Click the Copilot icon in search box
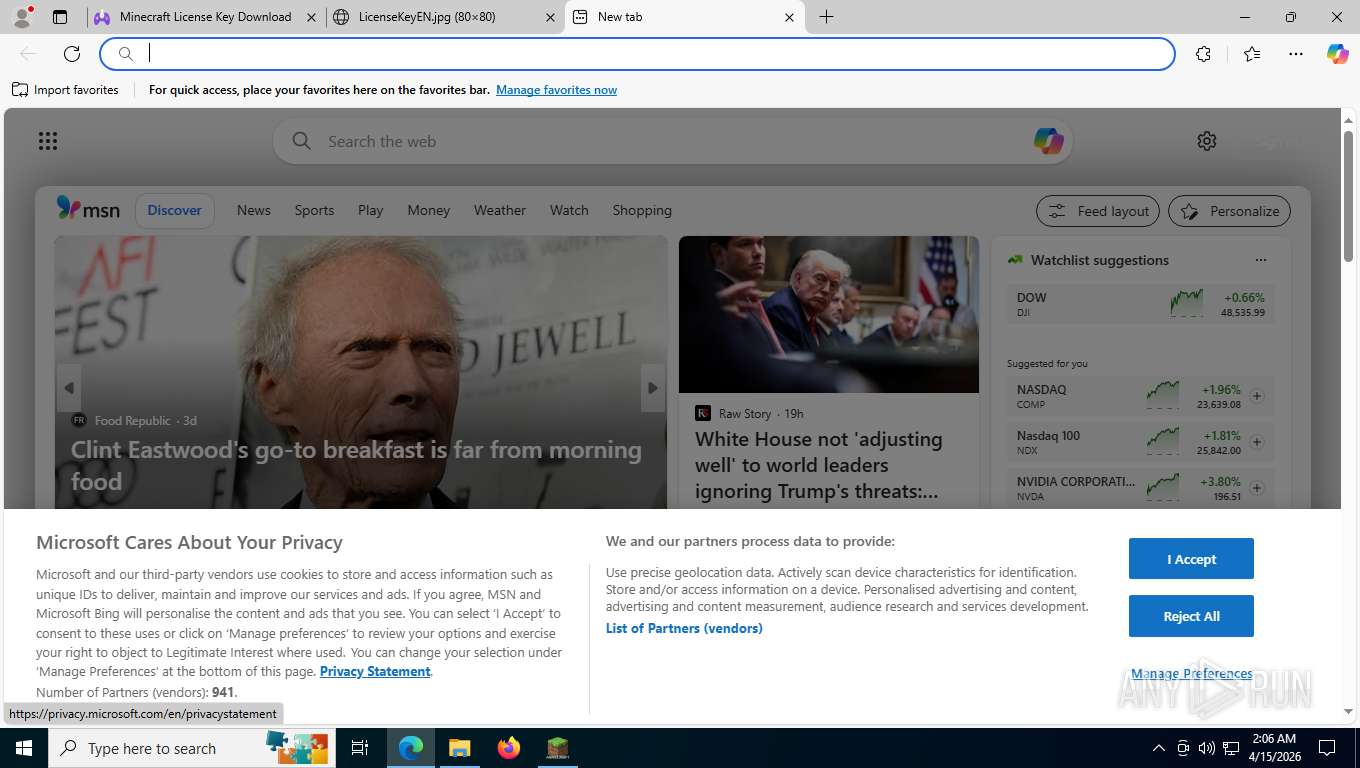The image size is (1360, 768). click(x=1048, y=141)
